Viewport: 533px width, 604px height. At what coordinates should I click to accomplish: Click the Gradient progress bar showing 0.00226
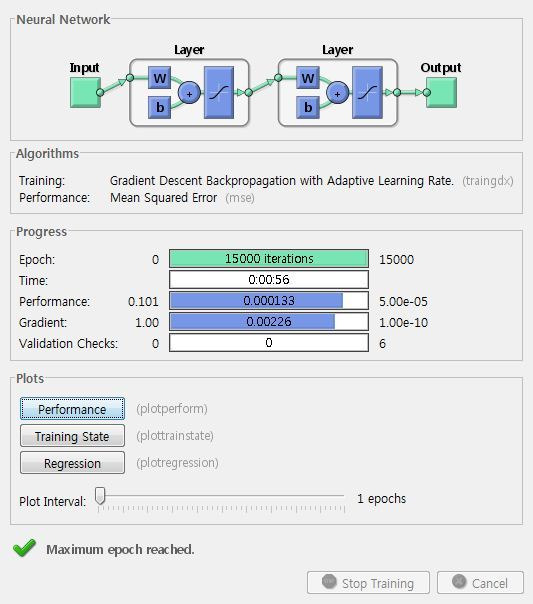[269, 322]
